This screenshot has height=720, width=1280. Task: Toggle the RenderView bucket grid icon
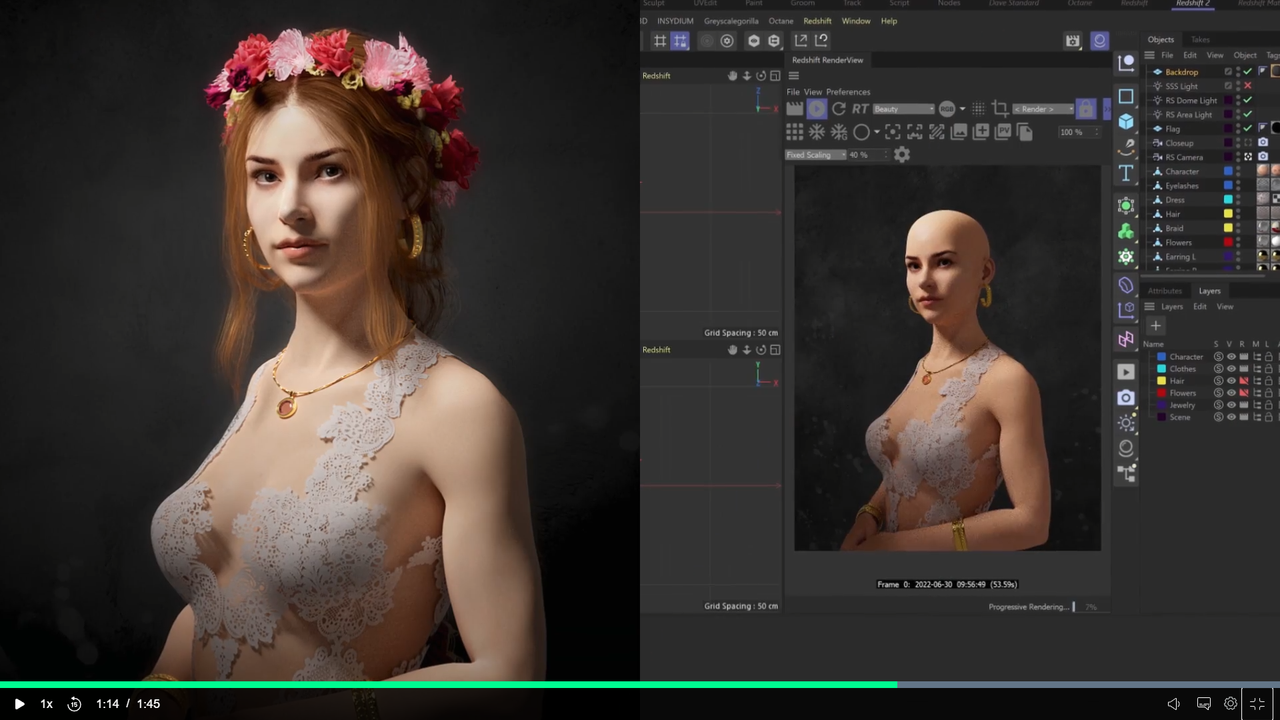pyautogui.click(x=795, y=132)
